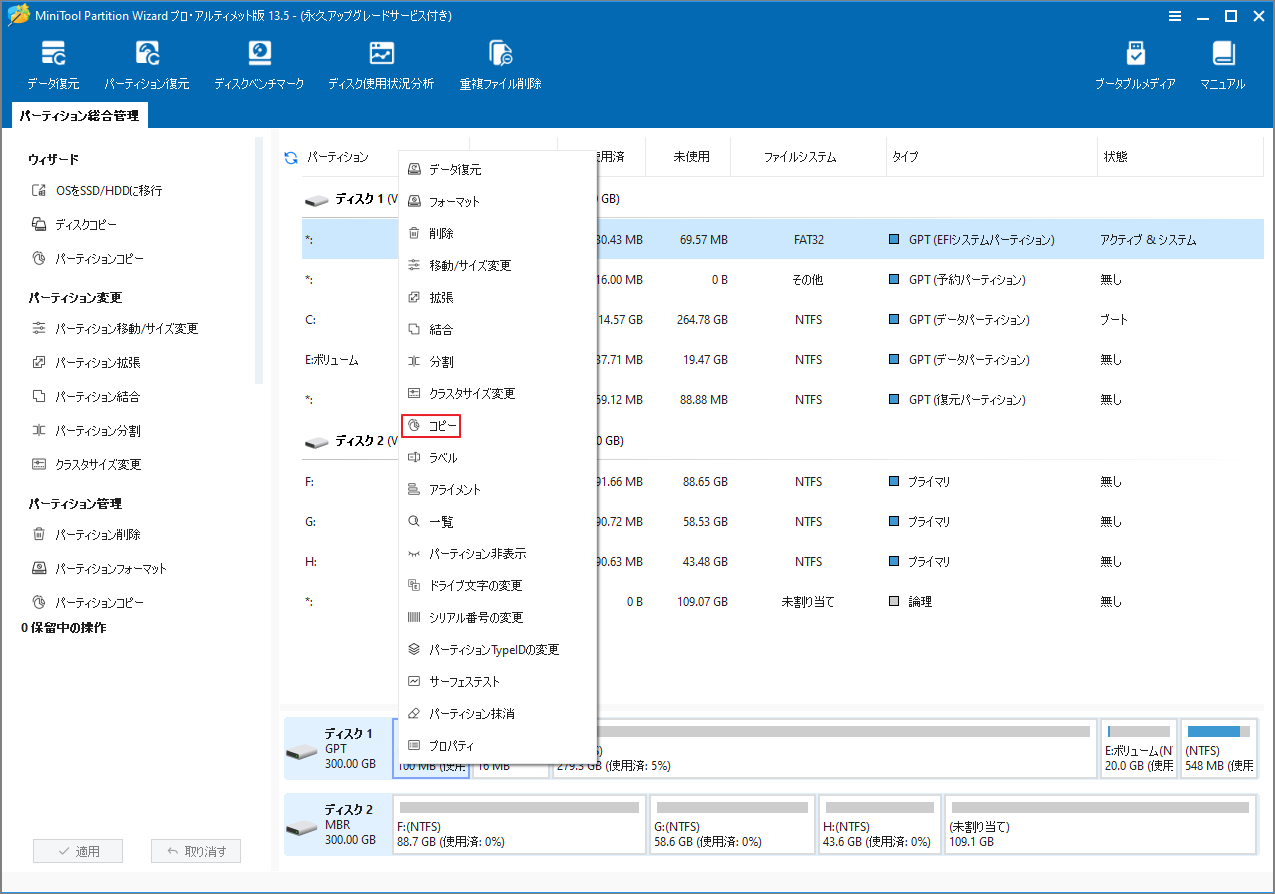Choose フォーマット in the context menu
Screen dimensions: 1275x894
tap(443, 200)
